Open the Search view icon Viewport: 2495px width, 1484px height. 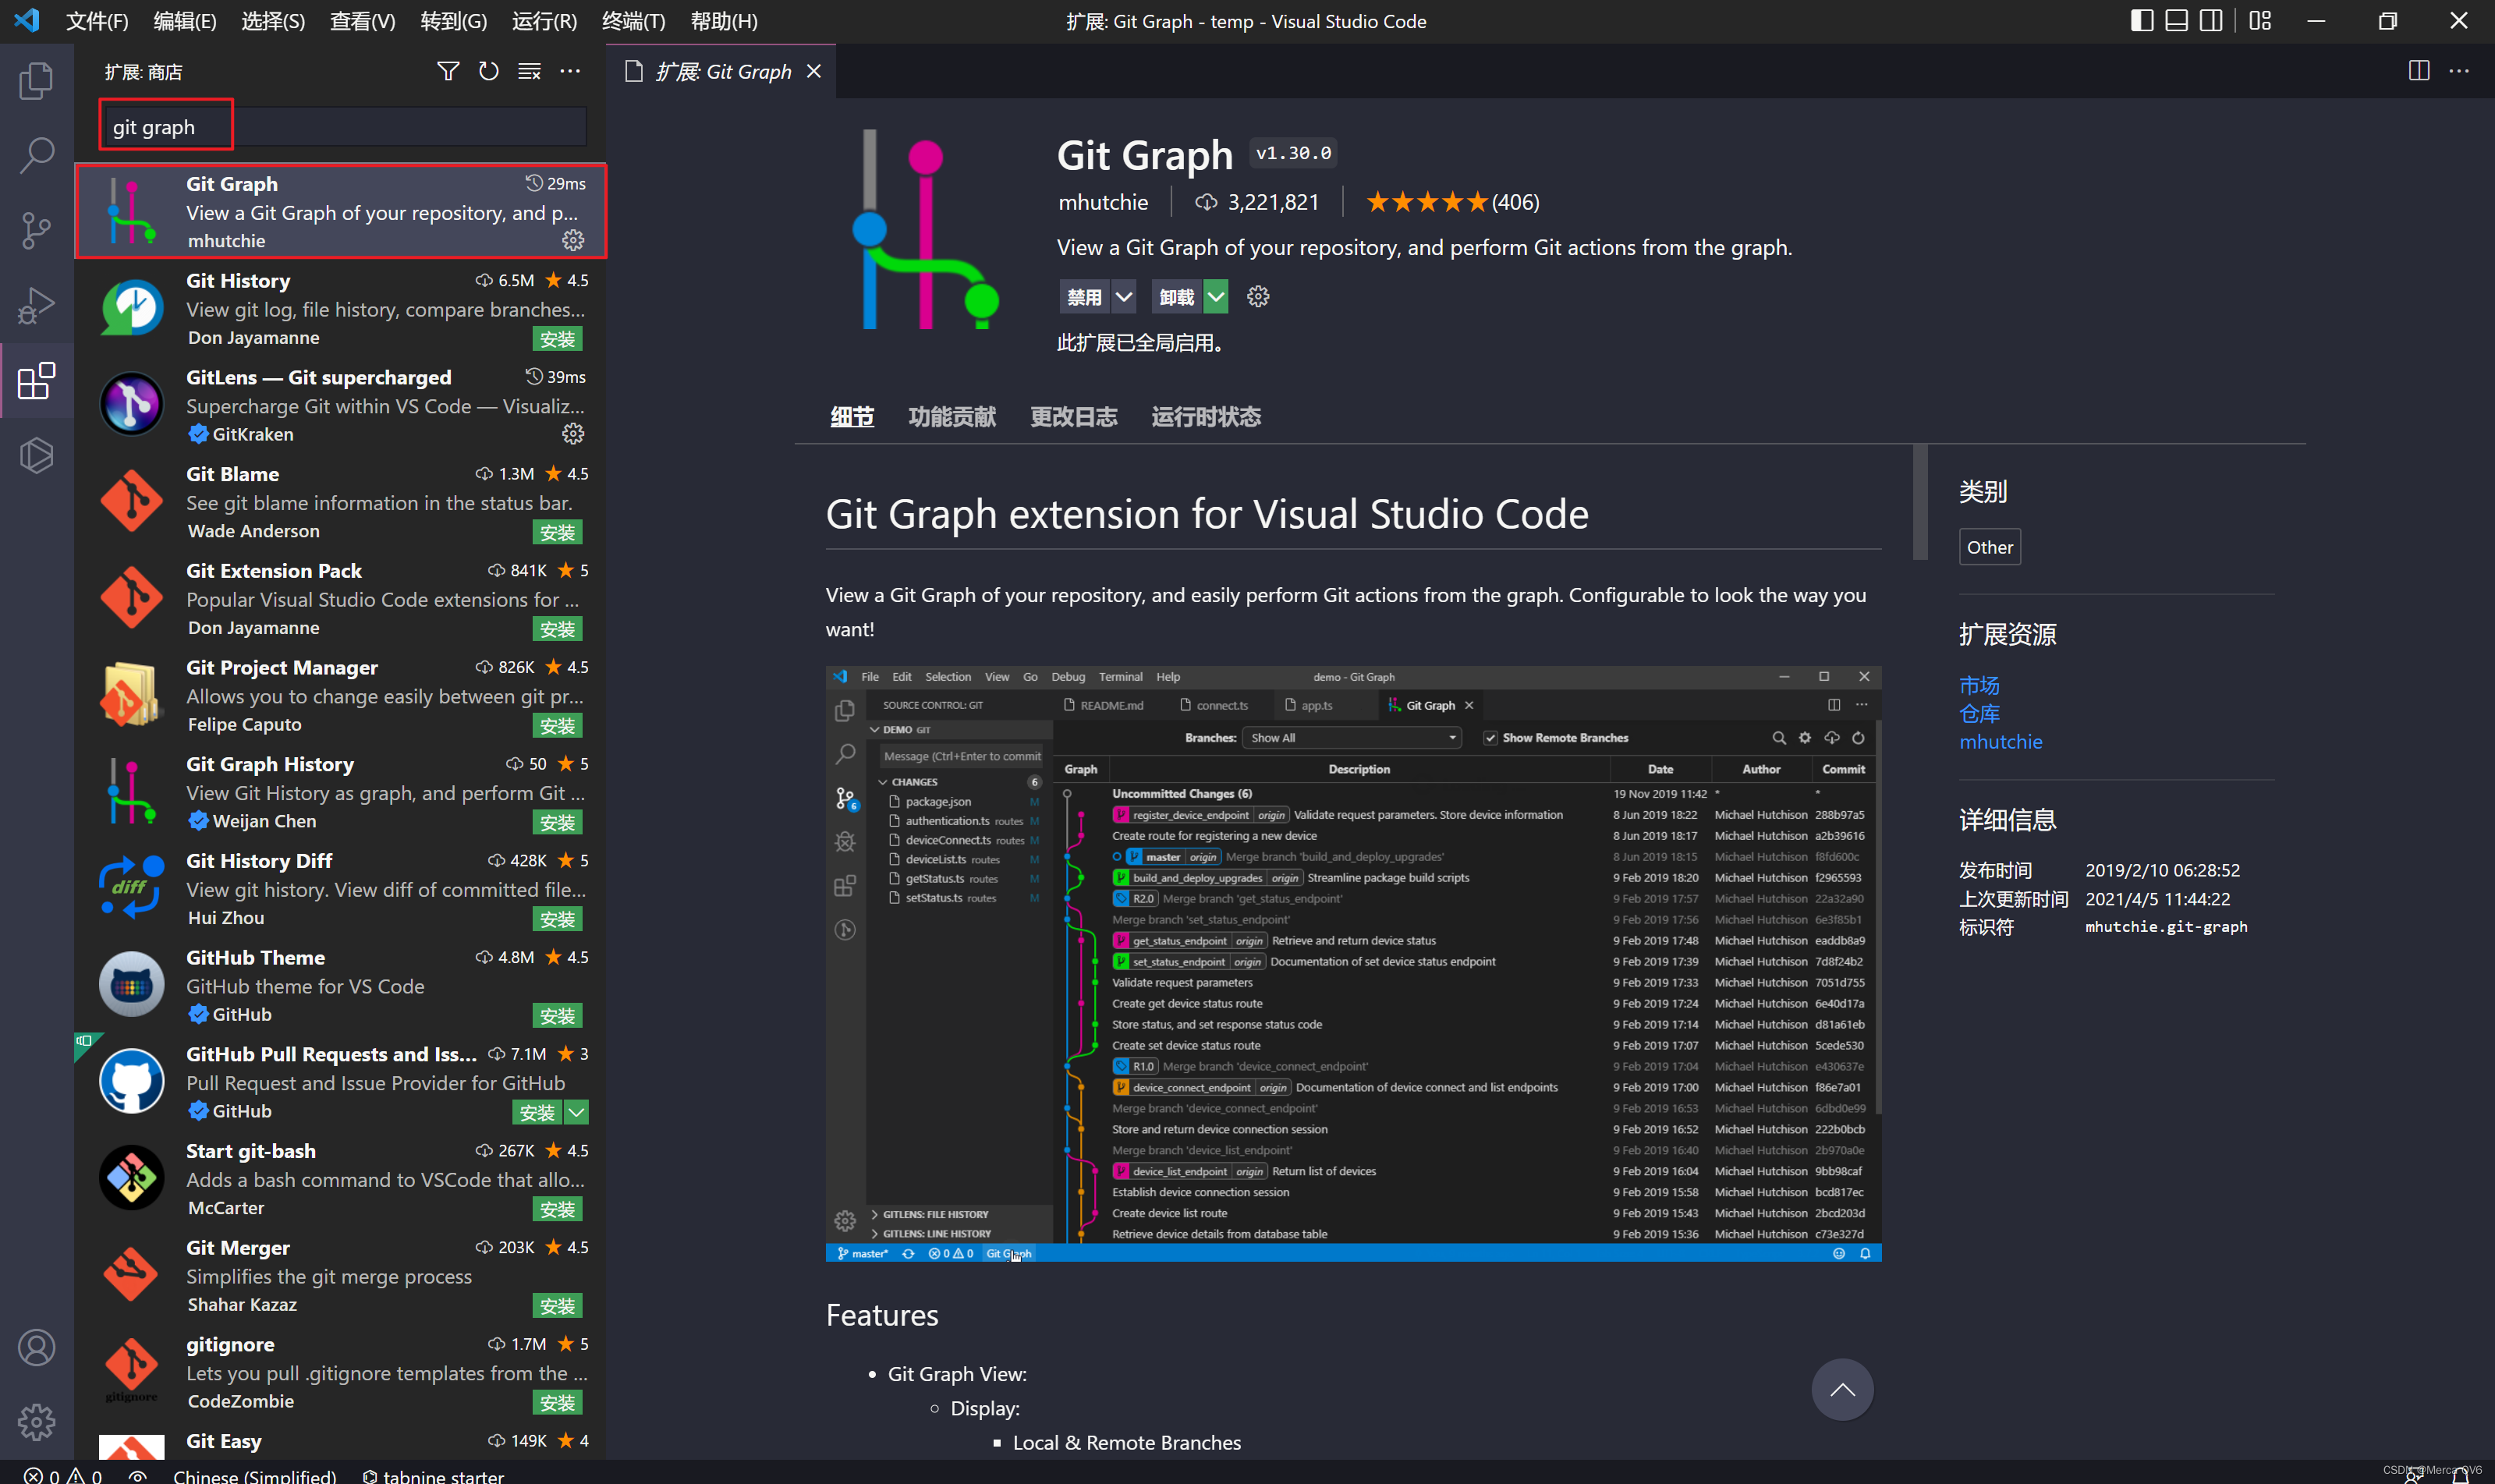[x=36, y=156]
